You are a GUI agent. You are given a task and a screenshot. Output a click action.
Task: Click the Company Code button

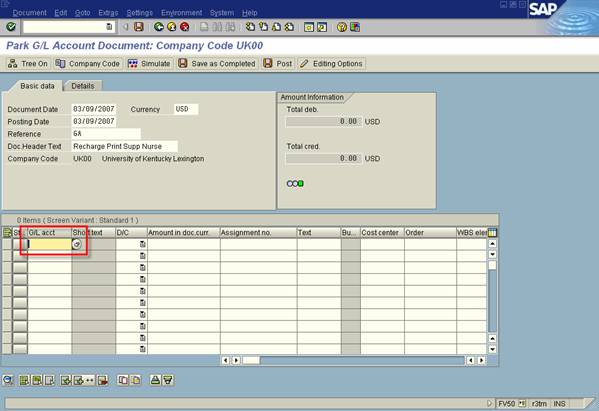[x=87, y=64]
